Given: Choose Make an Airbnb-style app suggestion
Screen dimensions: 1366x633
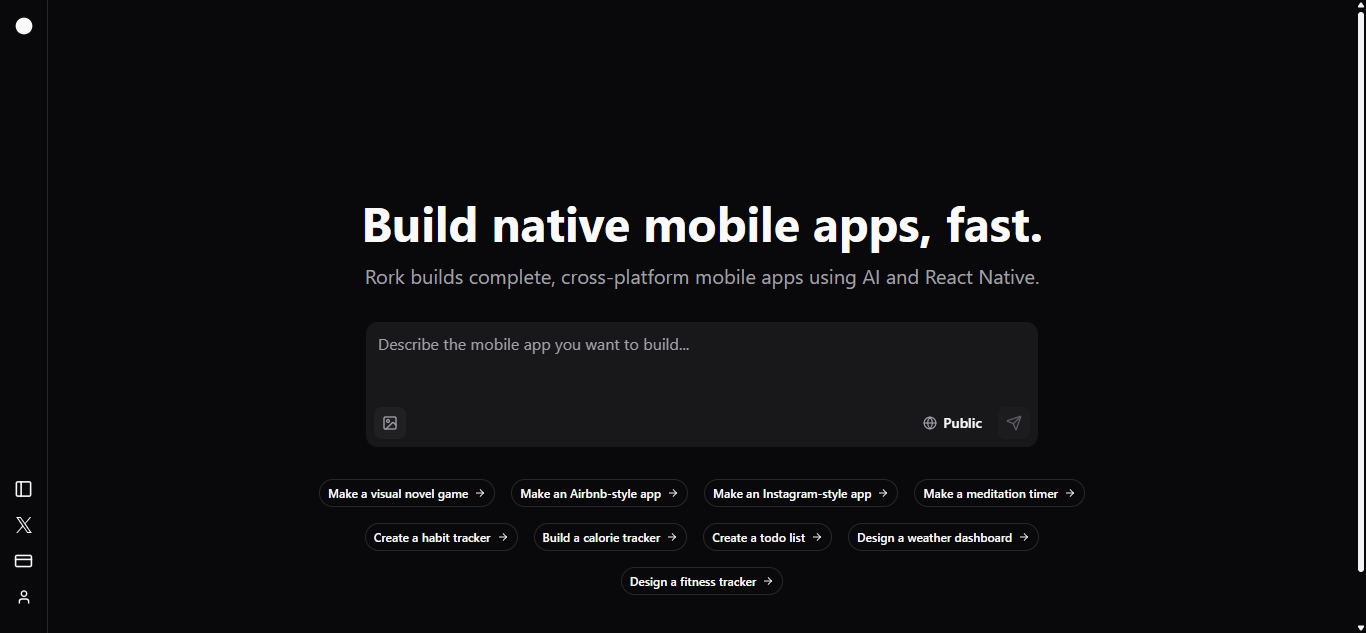Looking at the screenshot, I should click(x=599, y=494).
